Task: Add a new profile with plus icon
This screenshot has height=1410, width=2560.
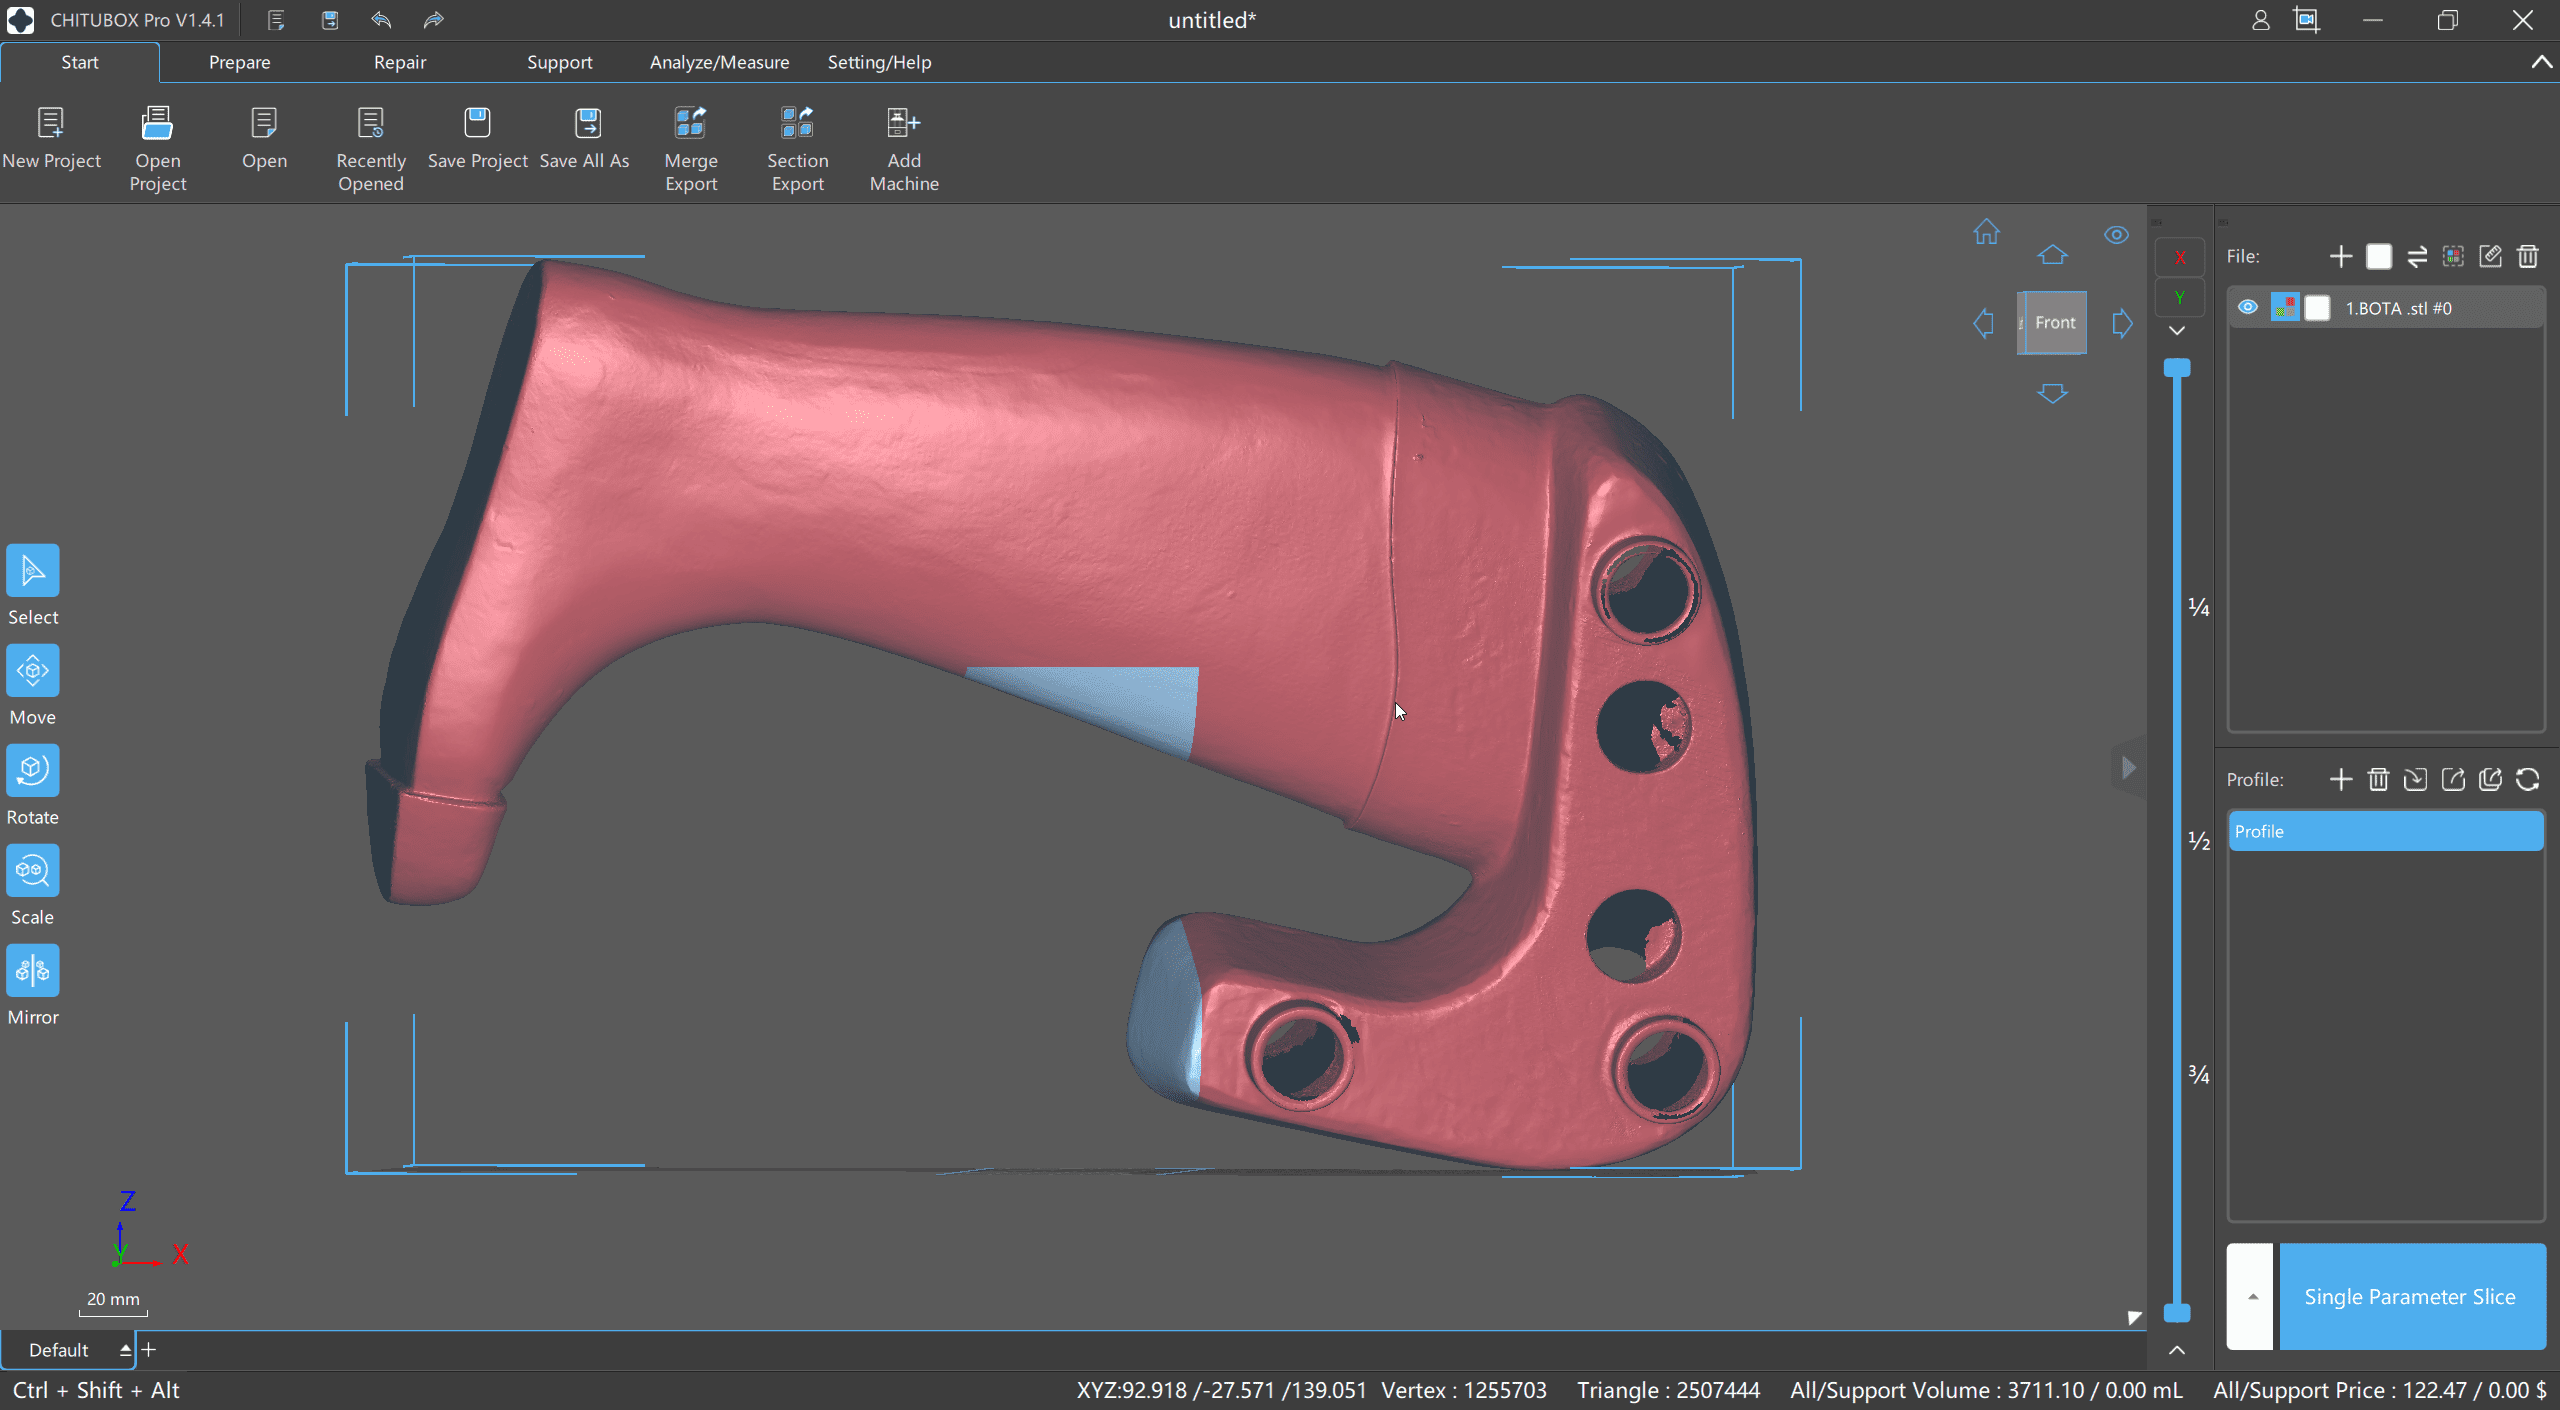Action: [2340, 780]
